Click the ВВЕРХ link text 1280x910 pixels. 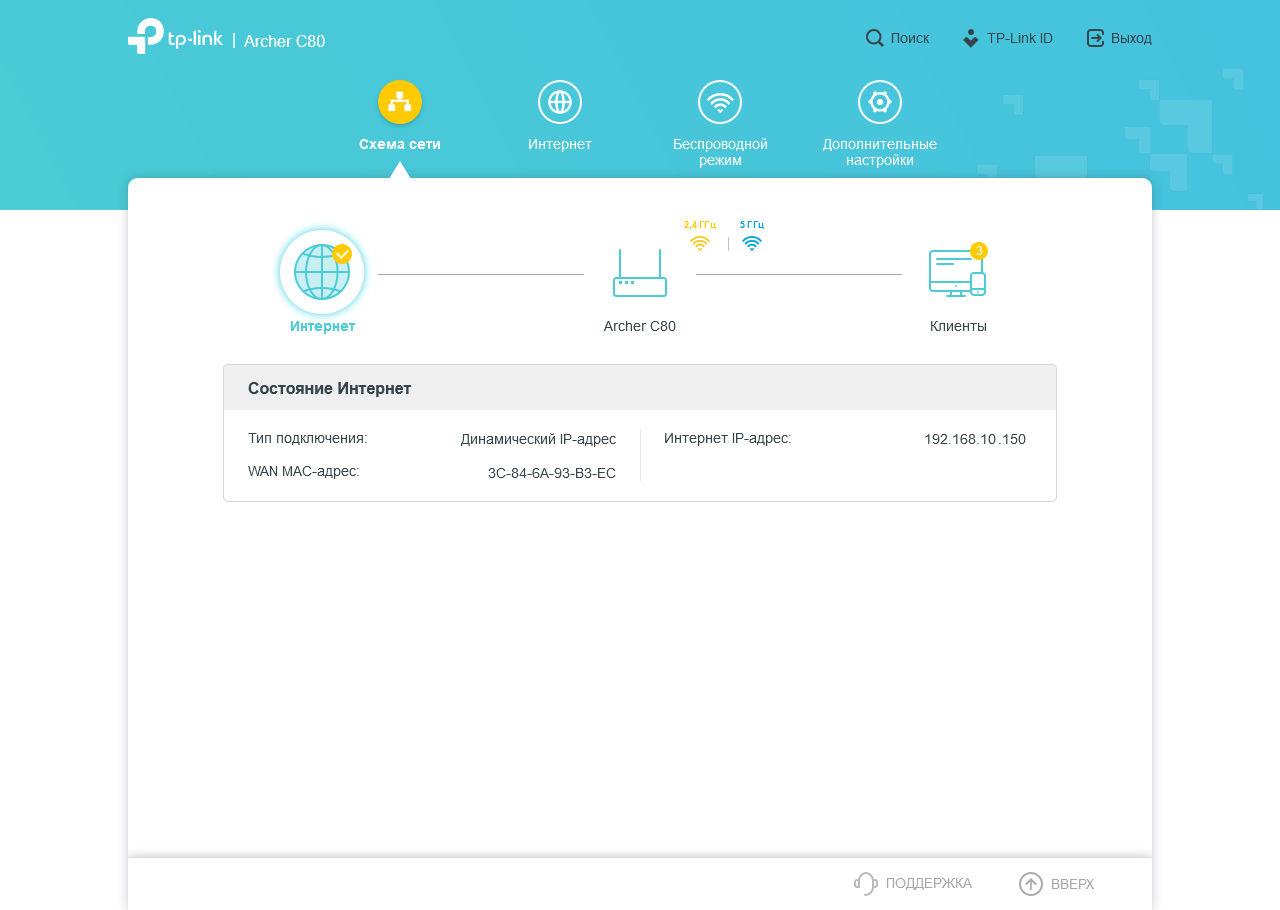[1072, 884]
